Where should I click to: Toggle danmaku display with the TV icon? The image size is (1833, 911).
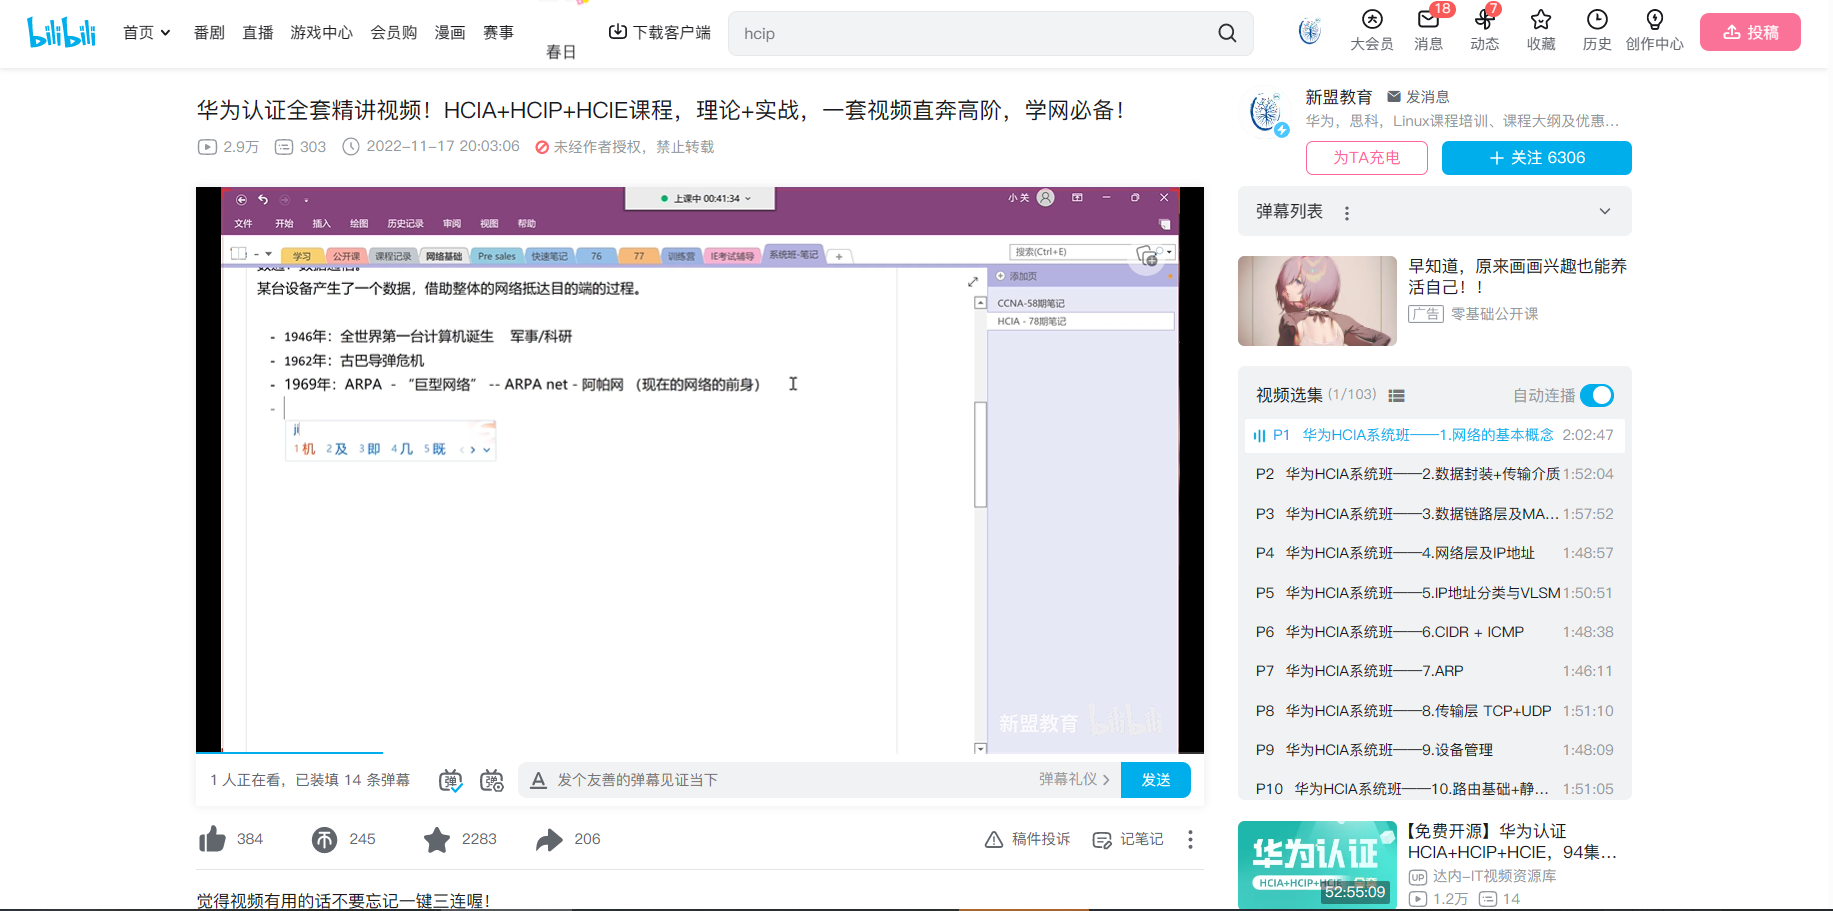click(450, 780)
